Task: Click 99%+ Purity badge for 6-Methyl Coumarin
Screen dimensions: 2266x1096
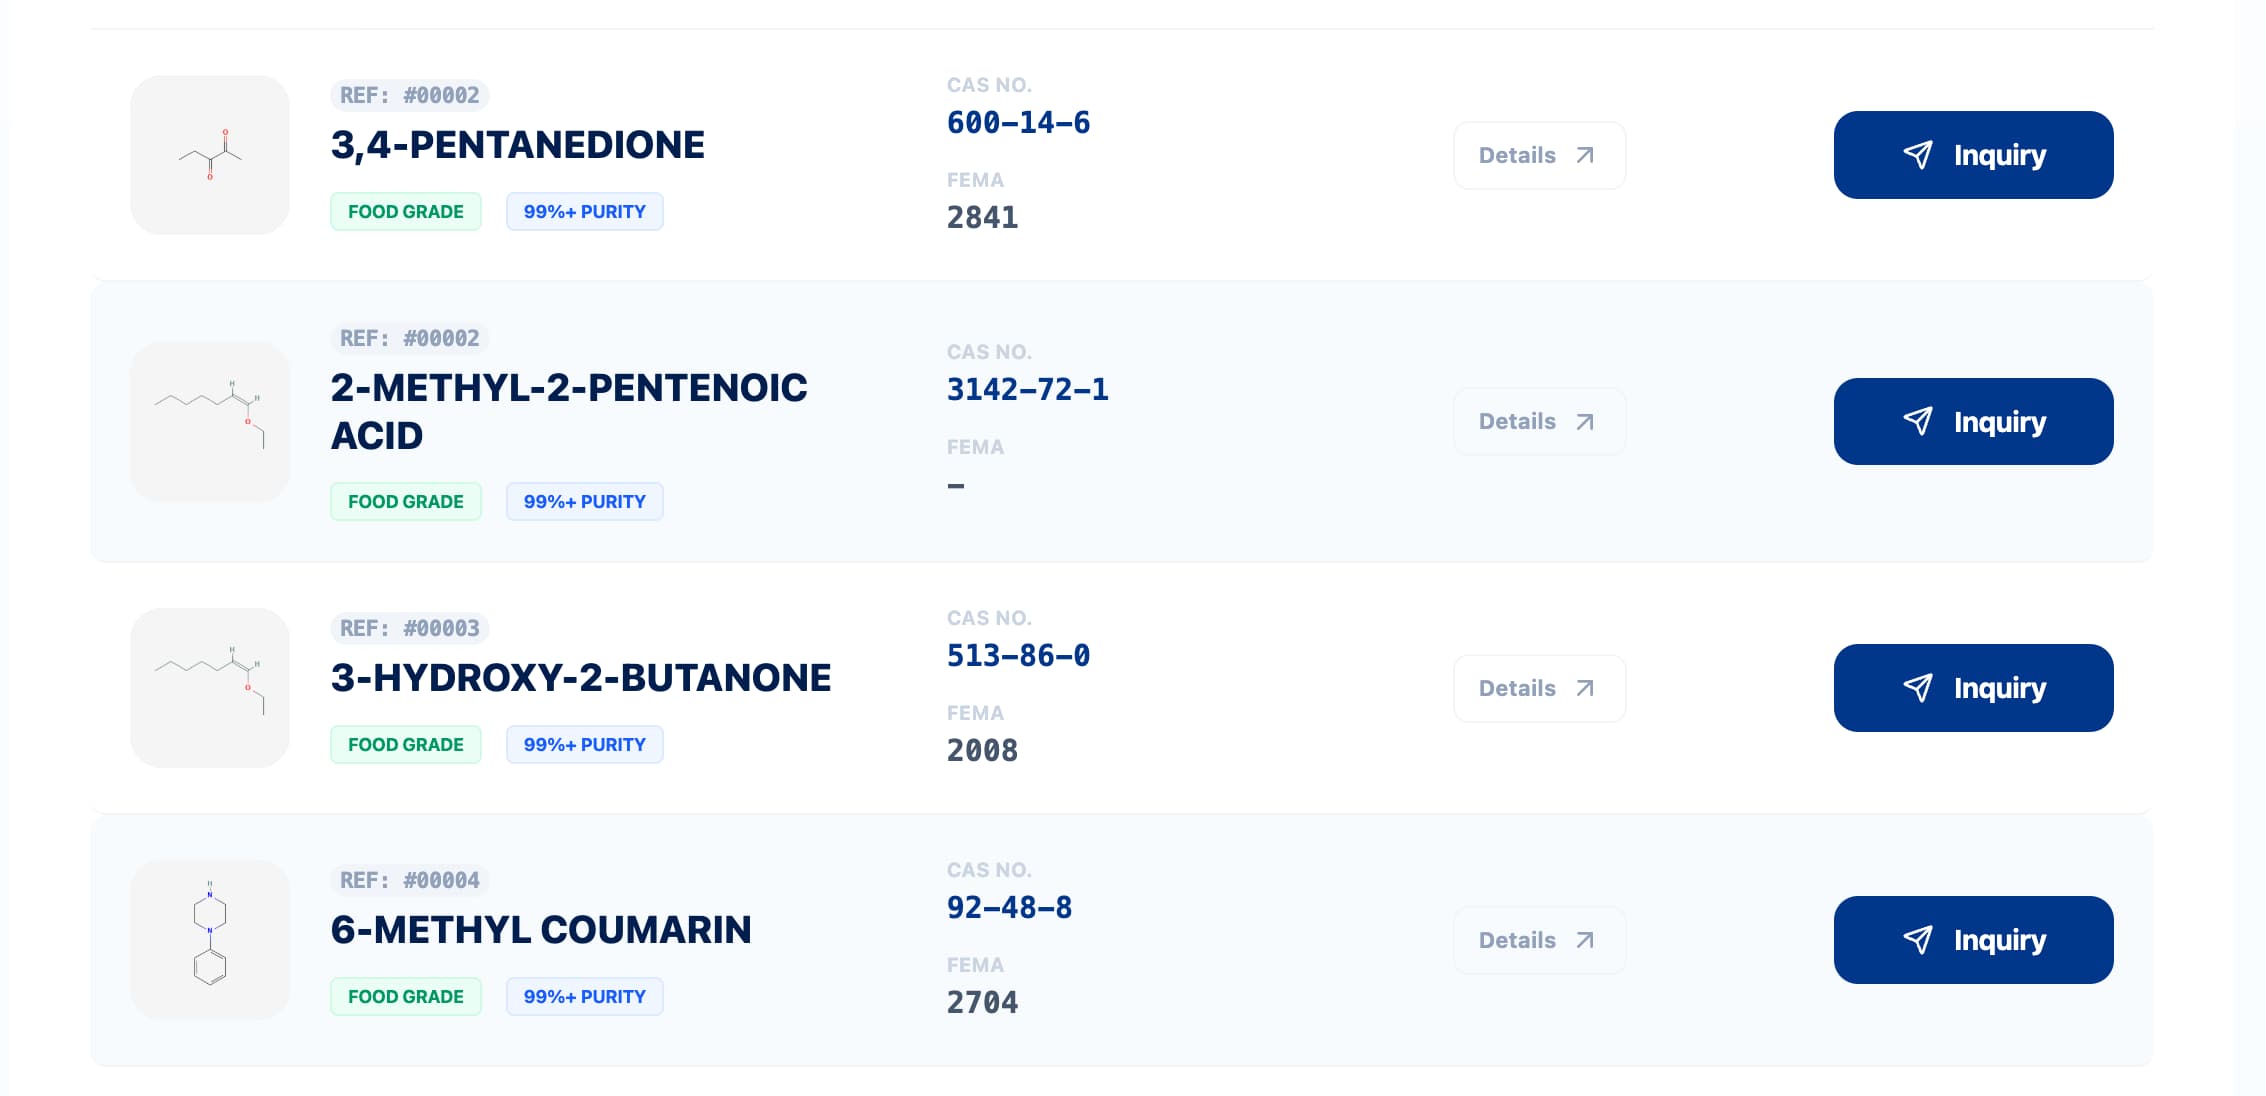Action: click(x=584, y=997)
